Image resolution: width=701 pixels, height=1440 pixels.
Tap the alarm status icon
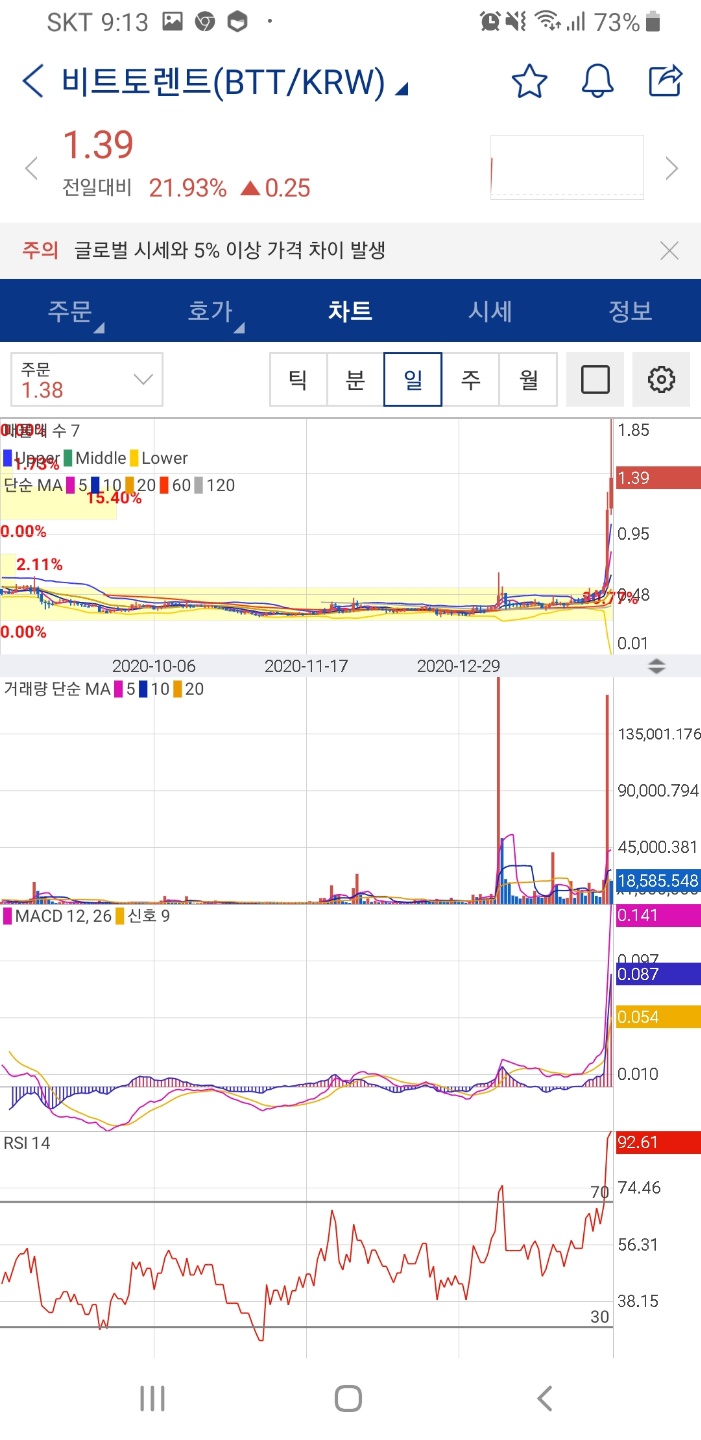[490, 21]
